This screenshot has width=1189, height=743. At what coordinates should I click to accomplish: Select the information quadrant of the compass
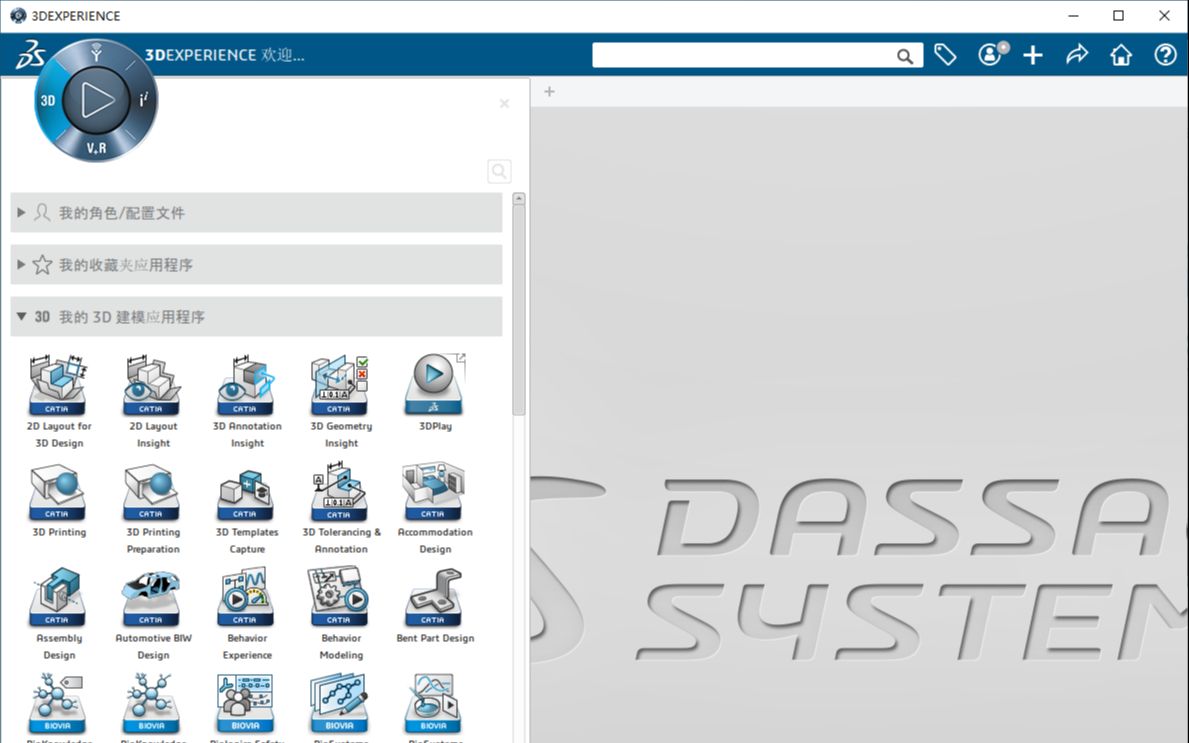[x=144, y=99]
